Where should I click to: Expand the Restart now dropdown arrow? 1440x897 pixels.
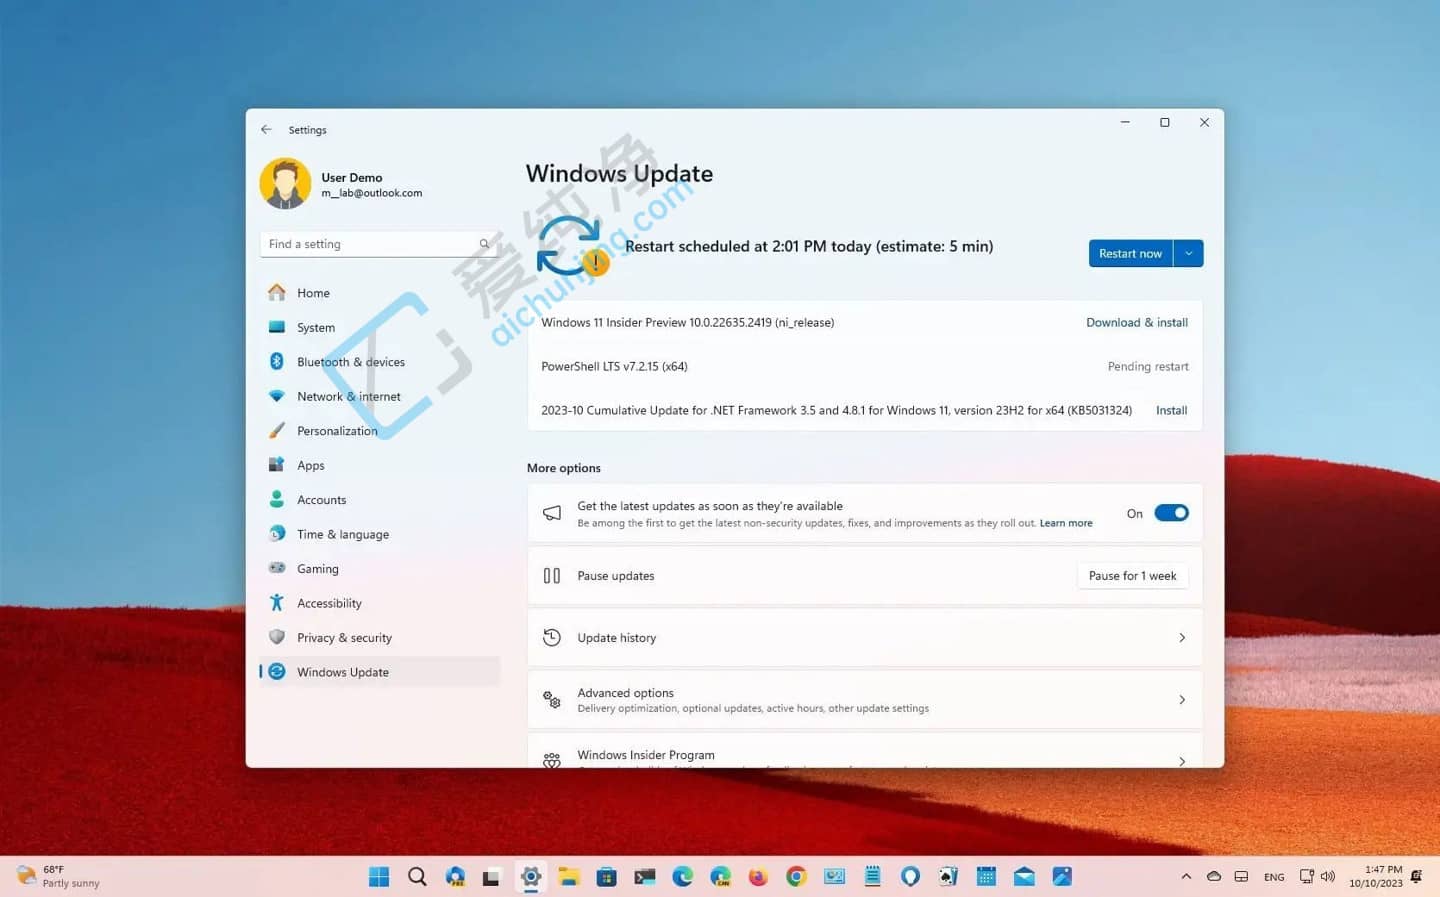(x=1188, y=253)
